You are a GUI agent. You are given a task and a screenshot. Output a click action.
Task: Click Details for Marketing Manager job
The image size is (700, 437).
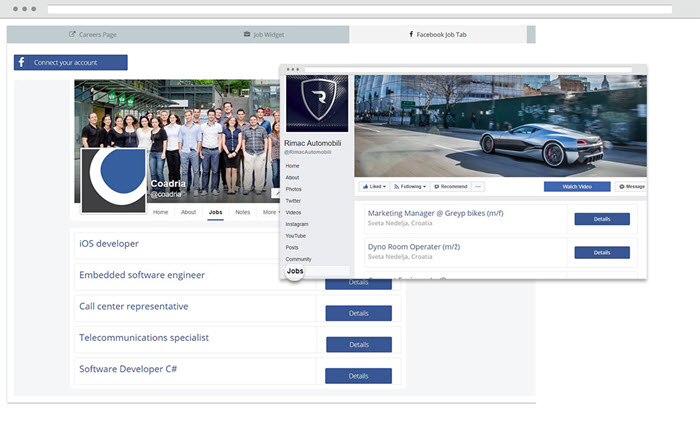pyautogui.click(x=602, y=219)
